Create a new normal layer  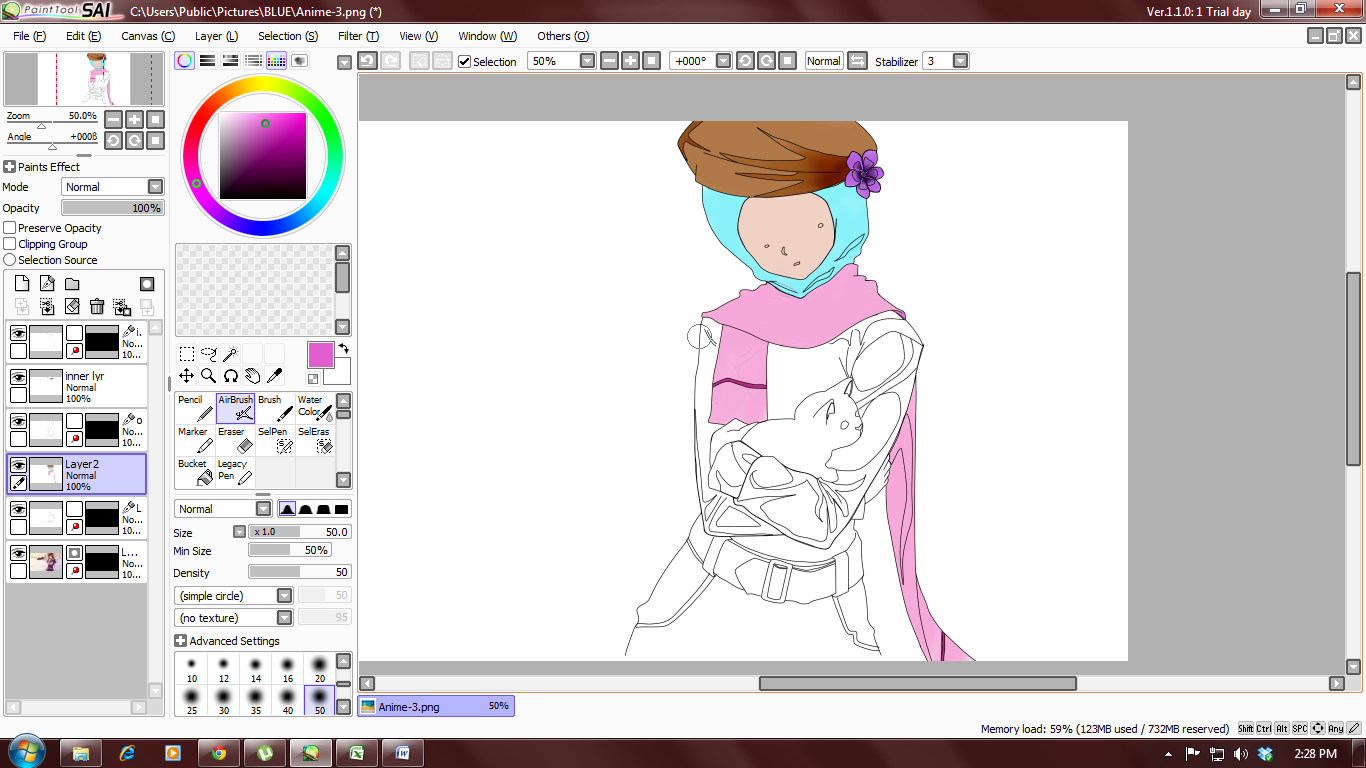(x=22, y=284)
